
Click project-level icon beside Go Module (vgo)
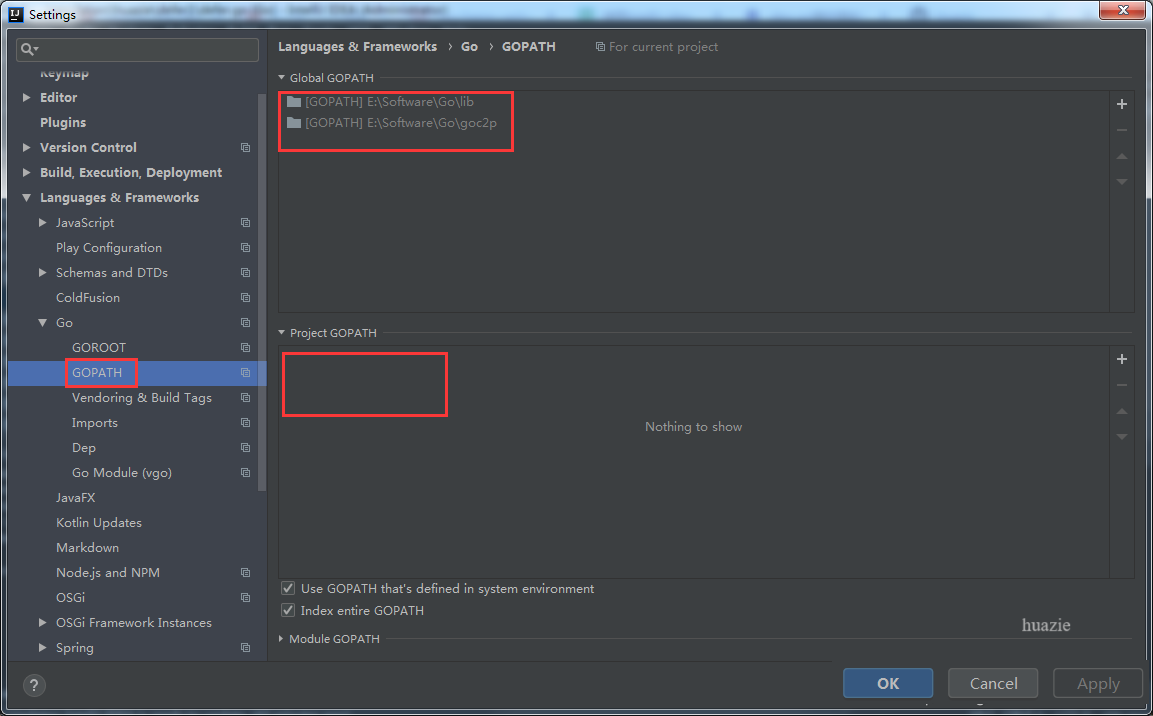tap(246, 473)
